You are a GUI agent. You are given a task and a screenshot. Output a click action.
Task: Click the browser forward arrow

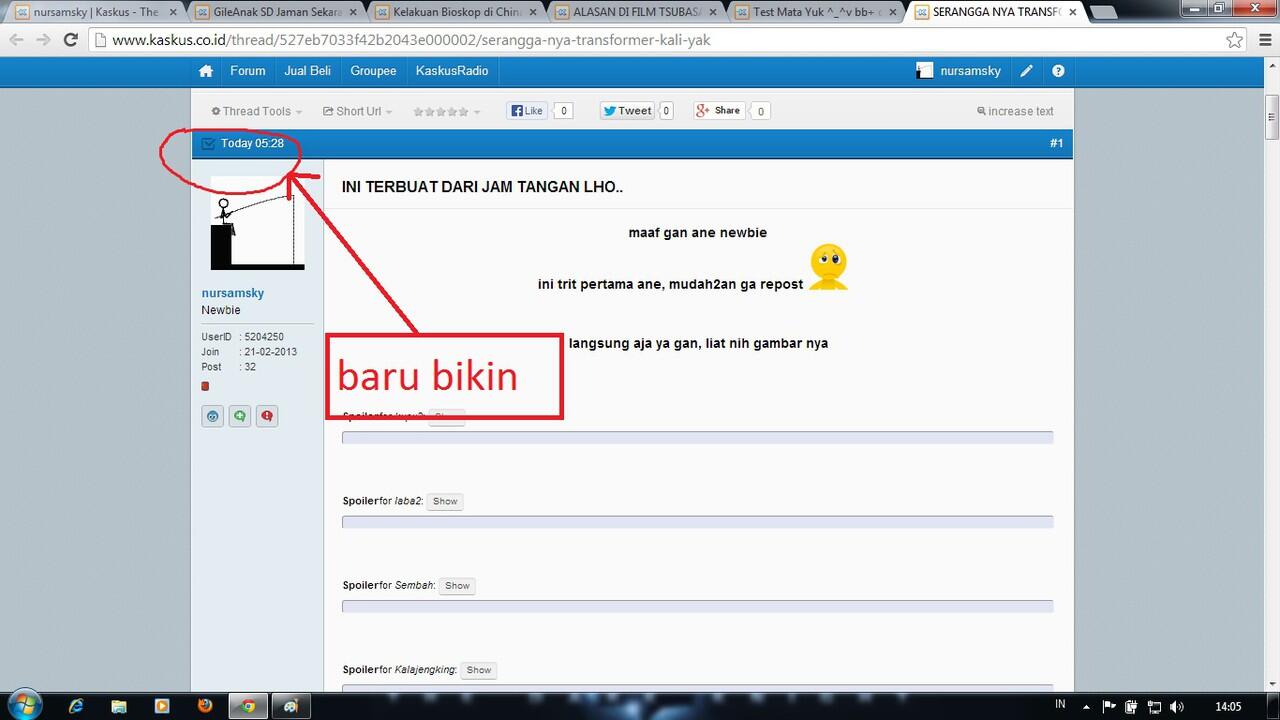[43, 40]
